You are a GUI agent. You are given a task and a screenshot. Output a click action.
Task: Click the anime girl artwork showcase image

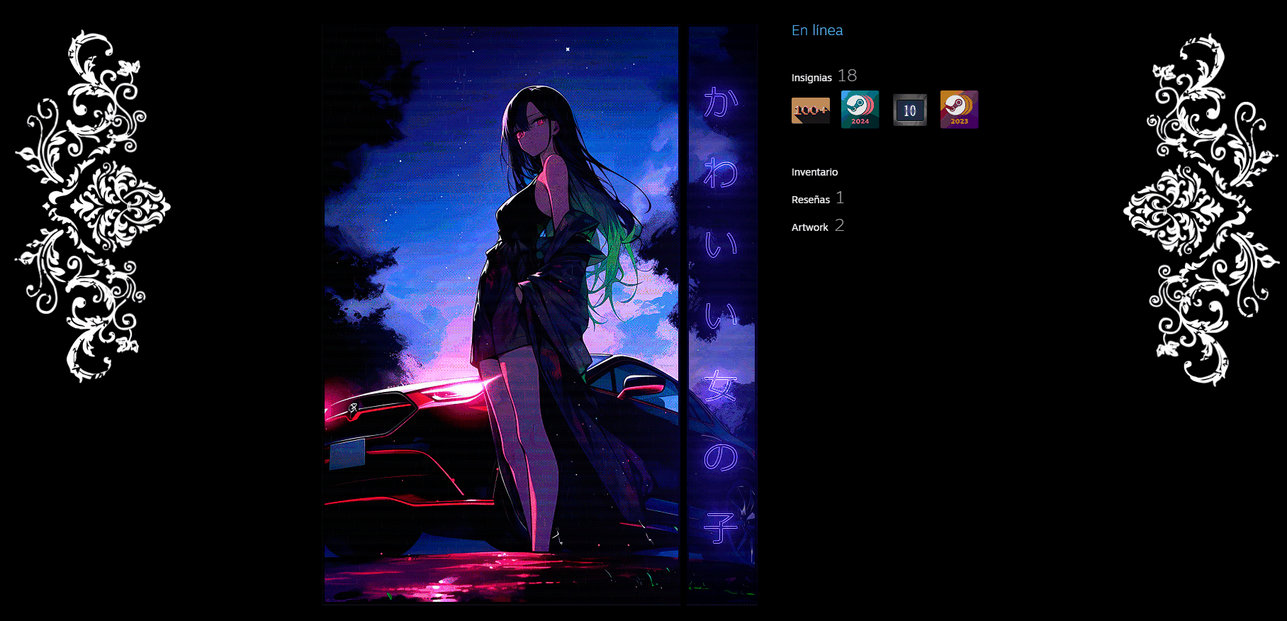[502, 315]
